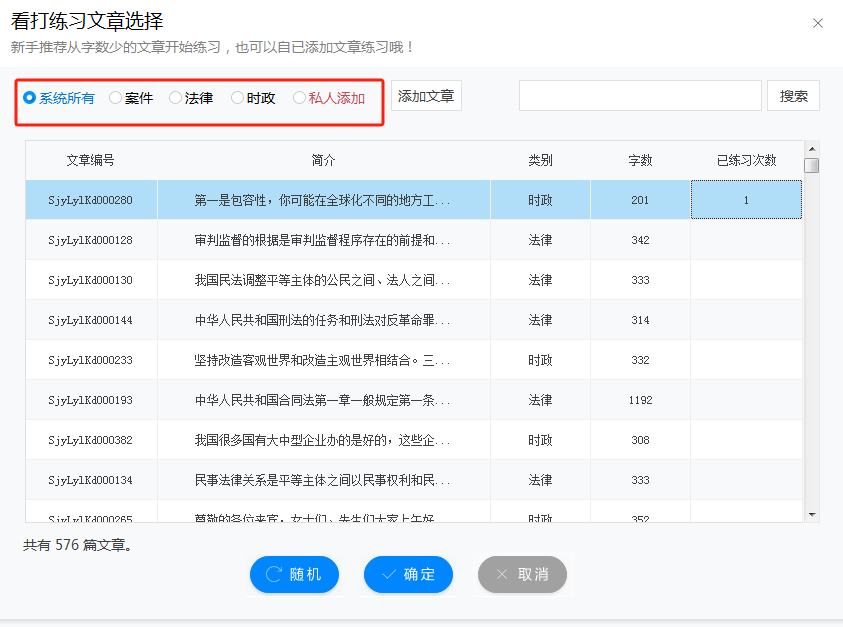Click the 取消 cancel button
The width and height of the screenshot is (843, 627).
522,574
